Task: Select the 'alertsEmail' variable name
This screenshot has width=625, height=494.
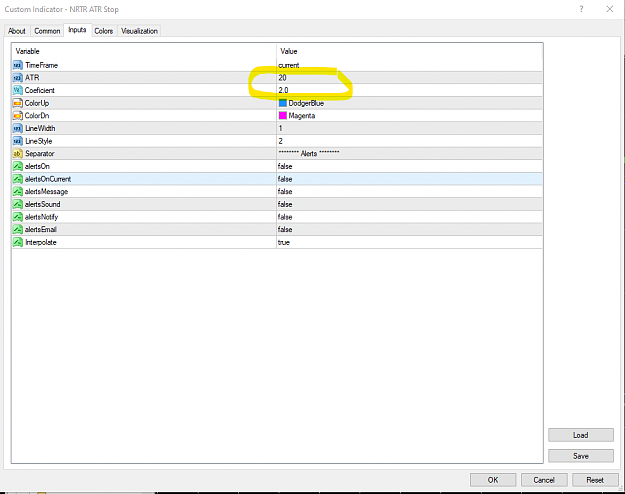Action: click(41, 230)
